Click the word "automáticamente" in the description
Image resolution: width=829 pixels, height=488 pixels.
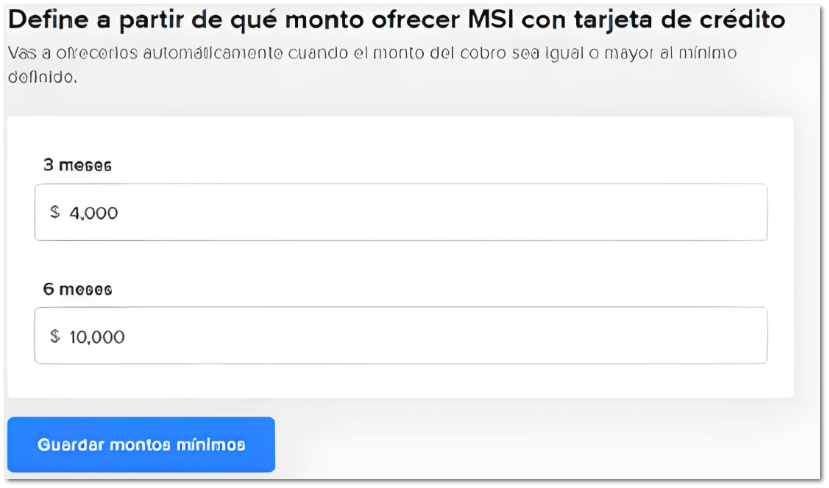[x=191, y=53]
